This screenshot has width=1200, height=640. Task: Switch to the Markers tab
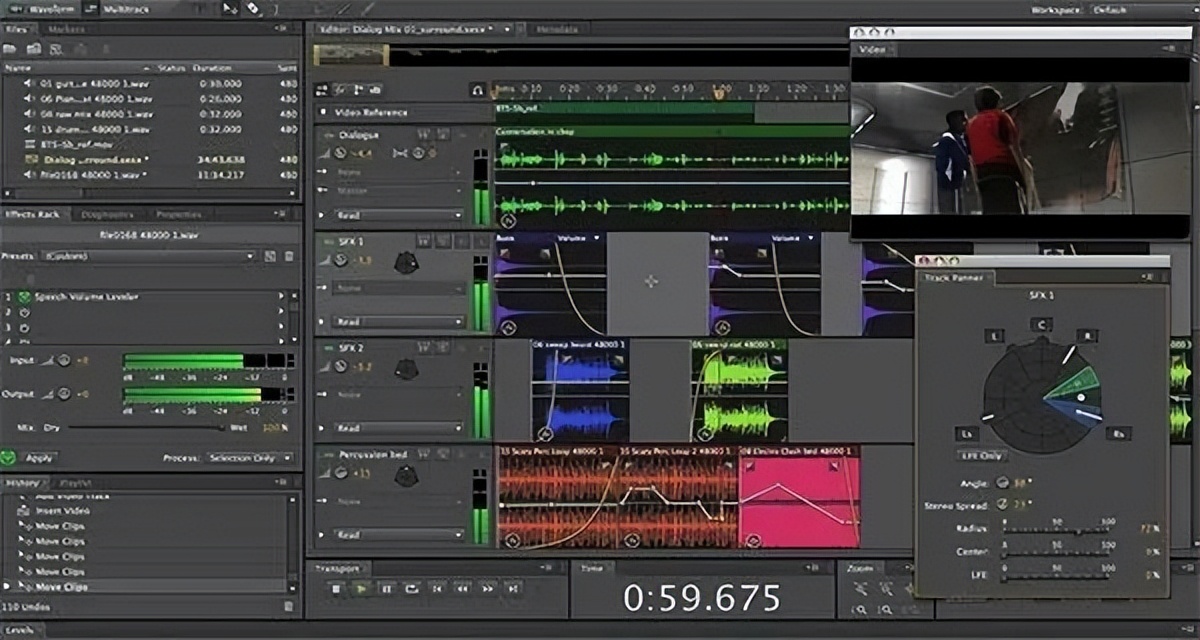point(66,29)
